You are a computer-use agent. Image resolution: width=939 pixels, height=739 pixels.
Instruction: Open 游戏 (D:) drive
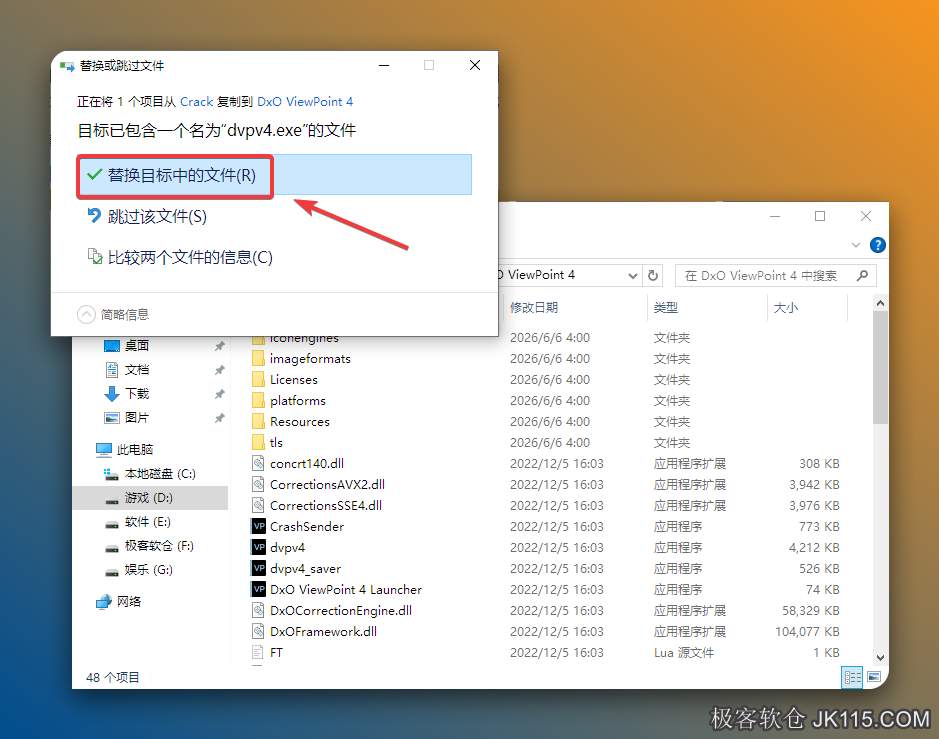coord(150,498)
